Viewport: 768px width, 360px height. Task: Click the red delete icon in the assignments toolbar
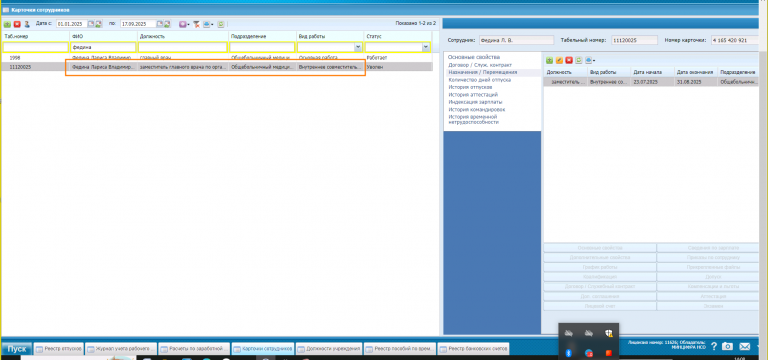[569, 60]
